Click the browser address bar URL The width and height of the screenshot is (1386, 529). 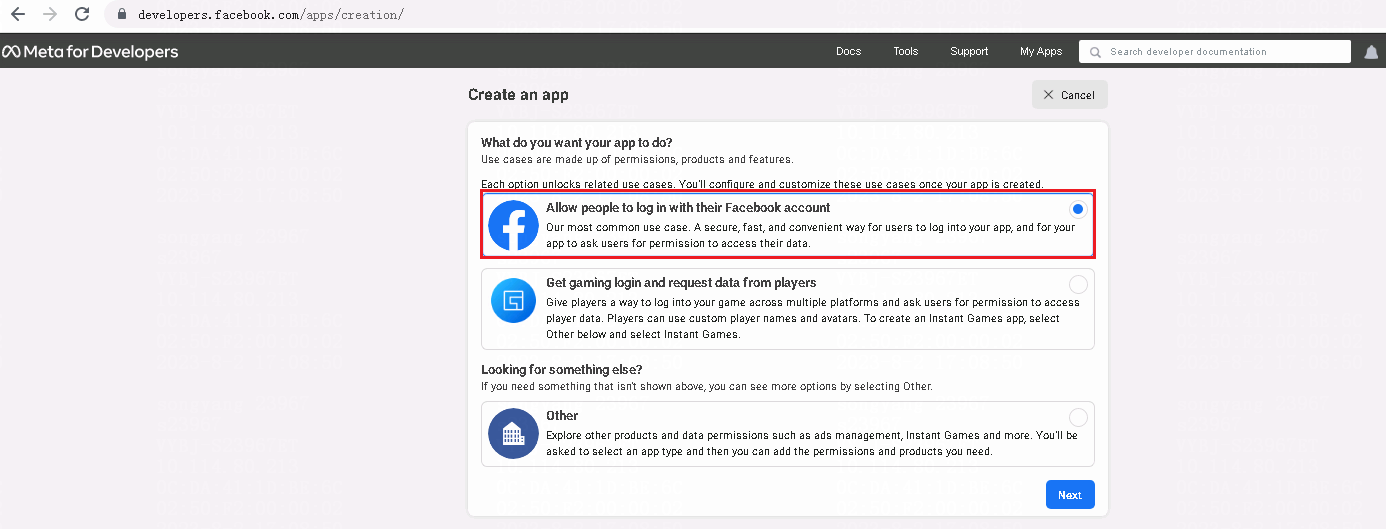(x=271, y=15)
